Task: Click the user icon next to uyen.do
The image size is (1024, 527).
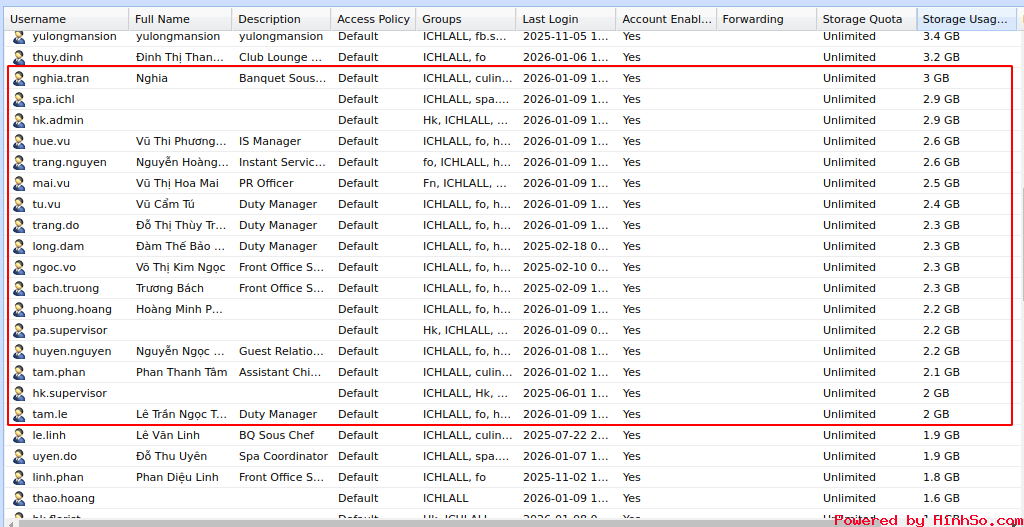Action: 19,456
